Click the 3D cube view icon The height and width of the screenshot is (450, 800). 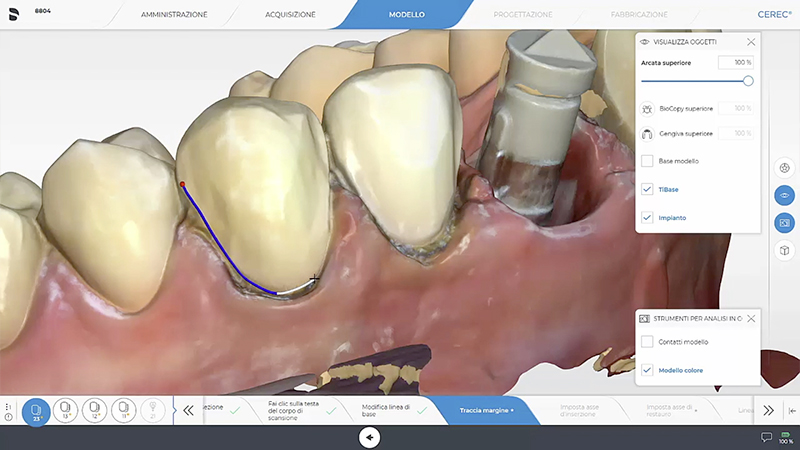click(785, 250)
